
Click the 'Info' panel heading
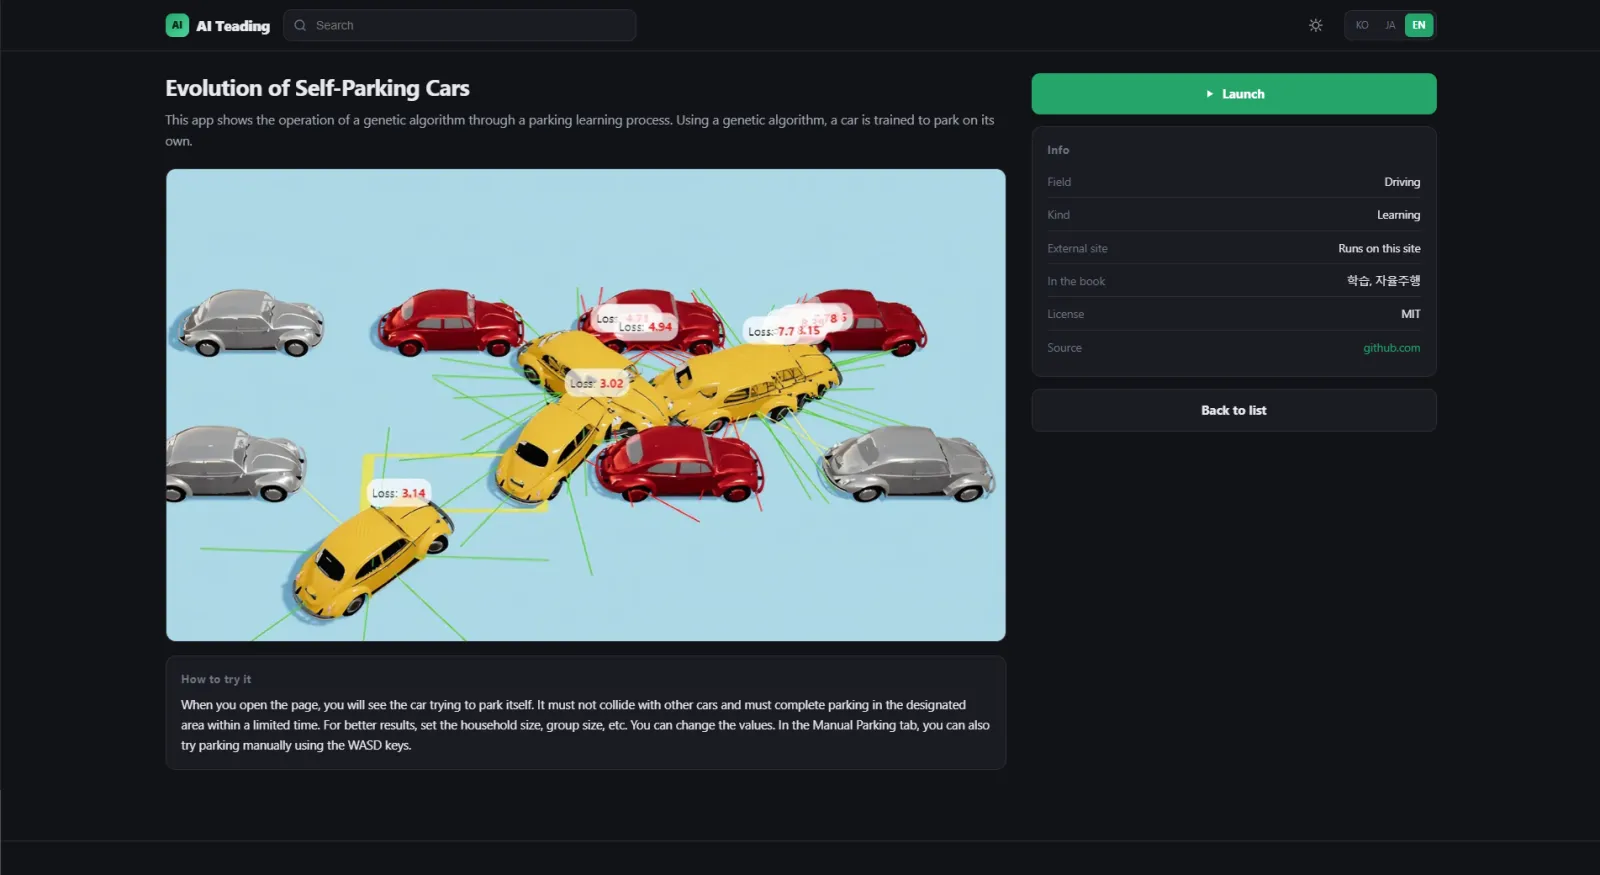tap(1058, 150)
